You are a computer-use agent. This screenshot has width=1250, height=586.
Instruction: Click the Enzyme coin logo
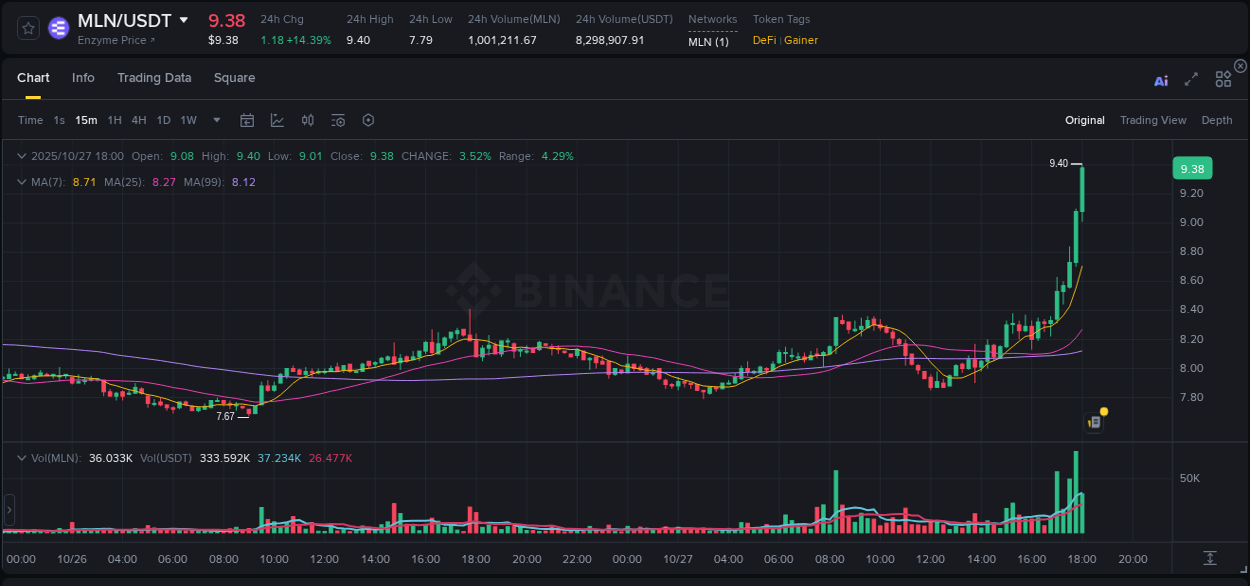pos(58,28)
